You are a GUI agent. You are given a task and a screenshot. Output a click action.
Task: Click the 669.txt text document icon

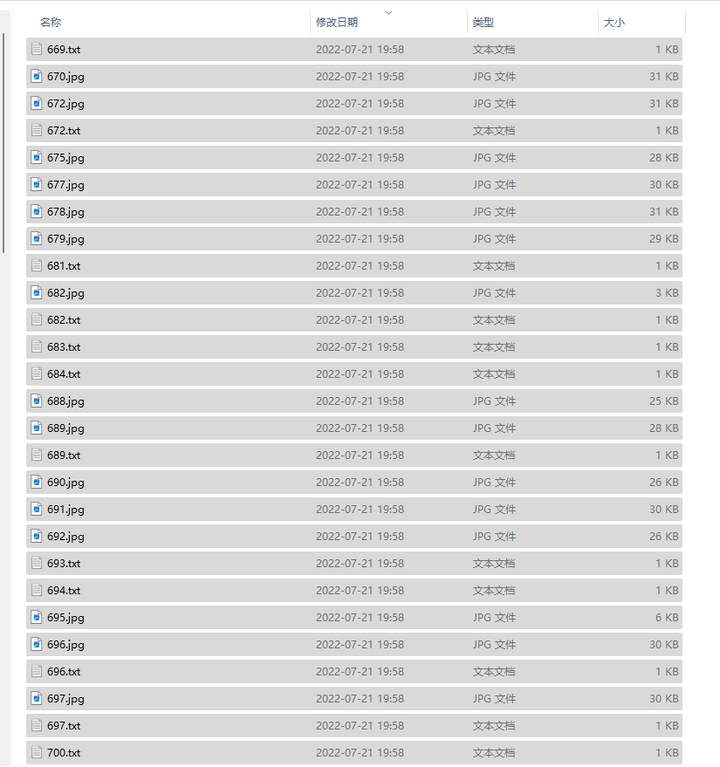coord(37,49)
